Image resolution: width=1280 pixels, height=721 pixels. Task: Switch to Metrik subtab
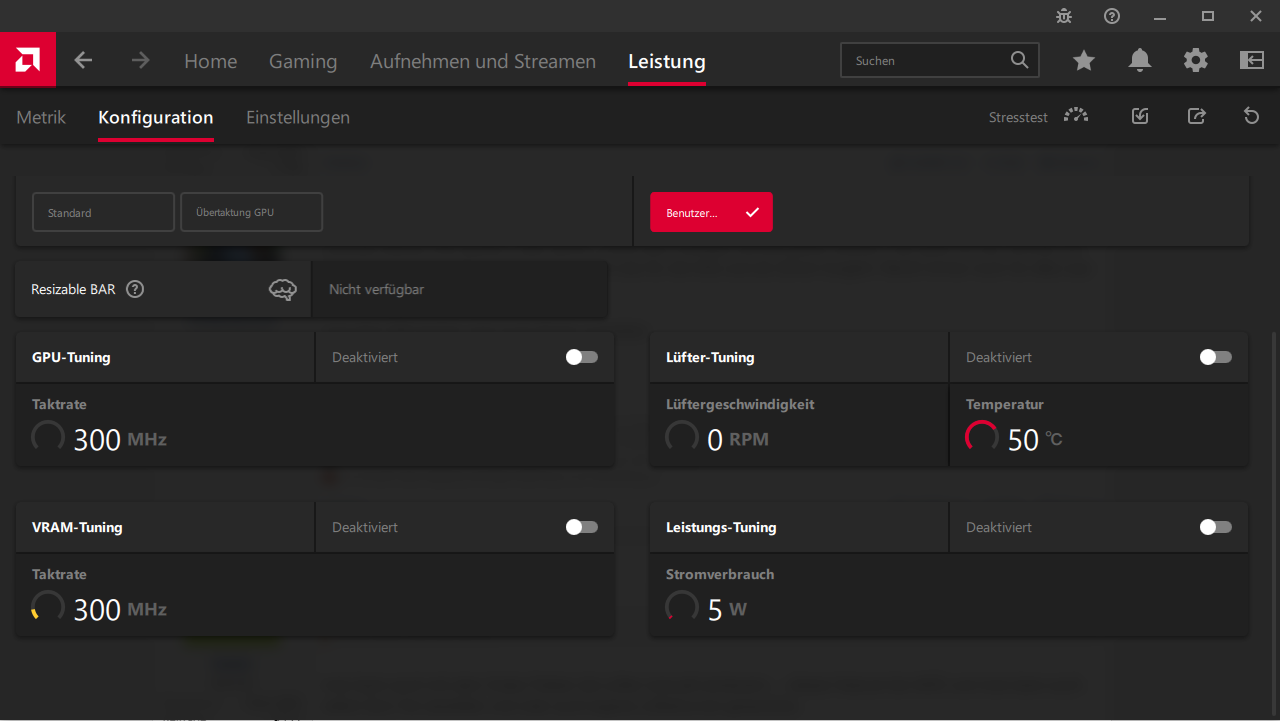tap(41, 117)
